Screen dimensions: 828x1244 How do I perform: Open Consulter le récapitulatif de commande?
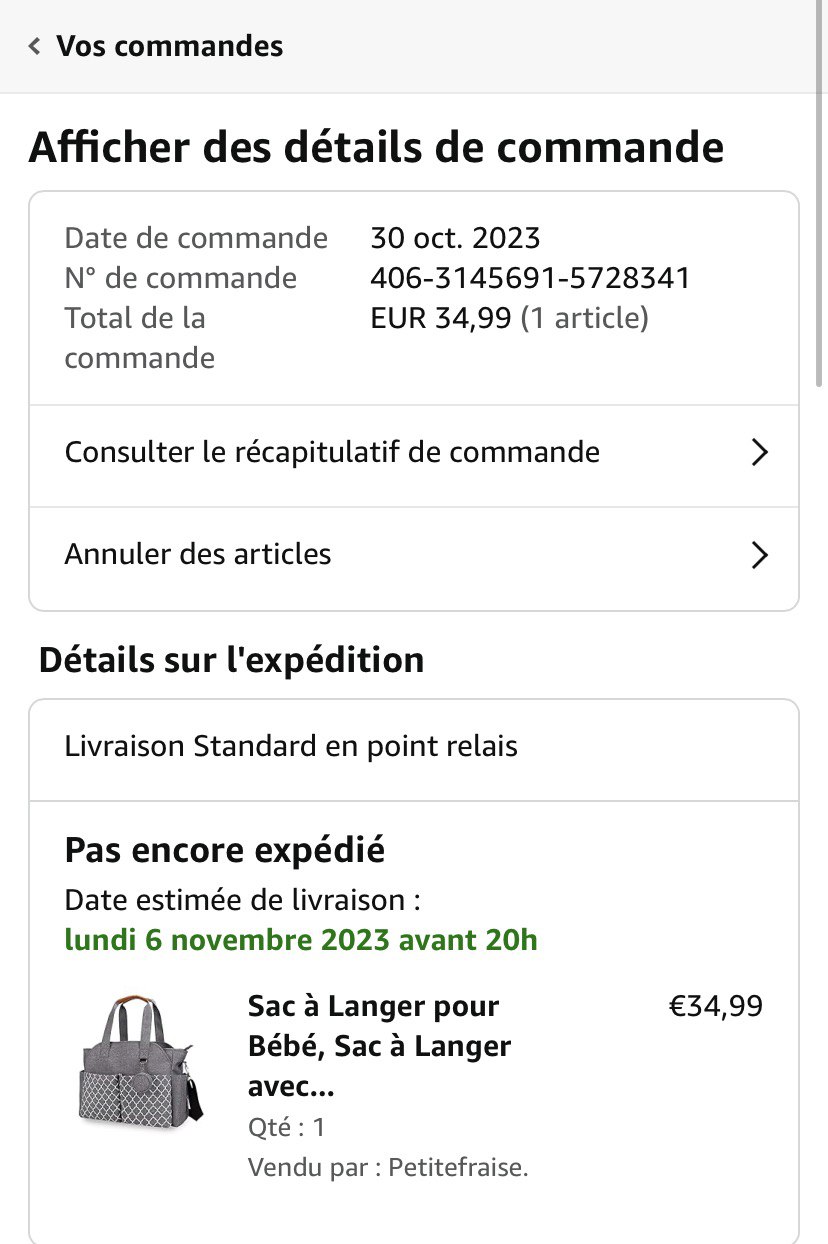pyautogui.click(x=332, y=452)
